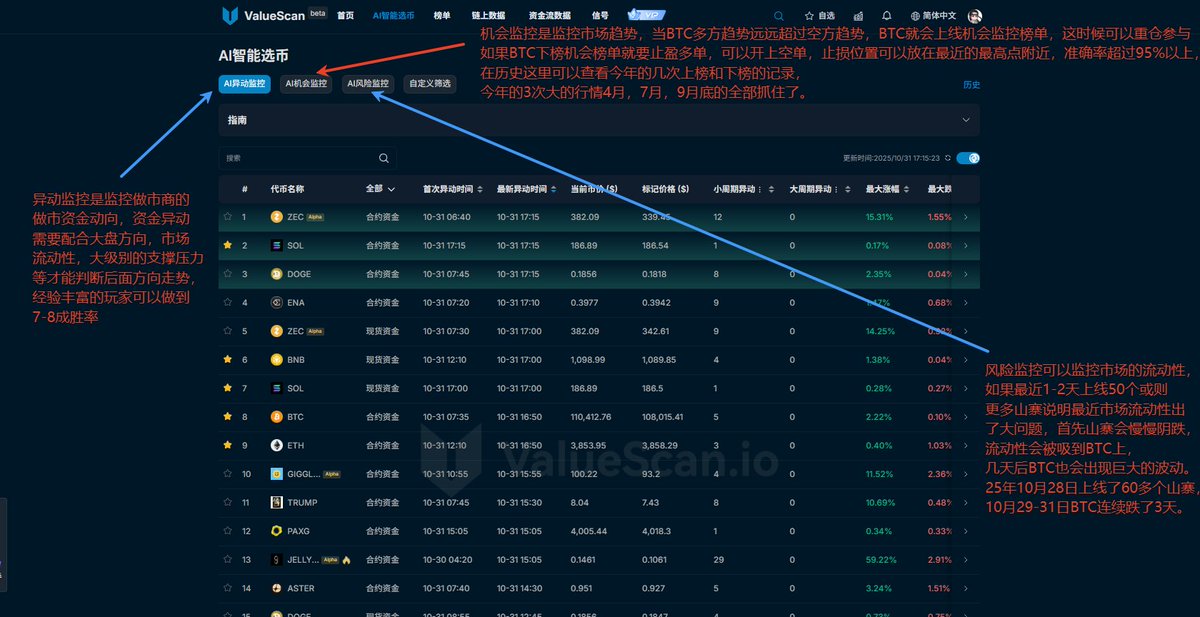The image size is (1200, 617).
Task: Go to 首页 in the top menu
Action: point(345,16)
